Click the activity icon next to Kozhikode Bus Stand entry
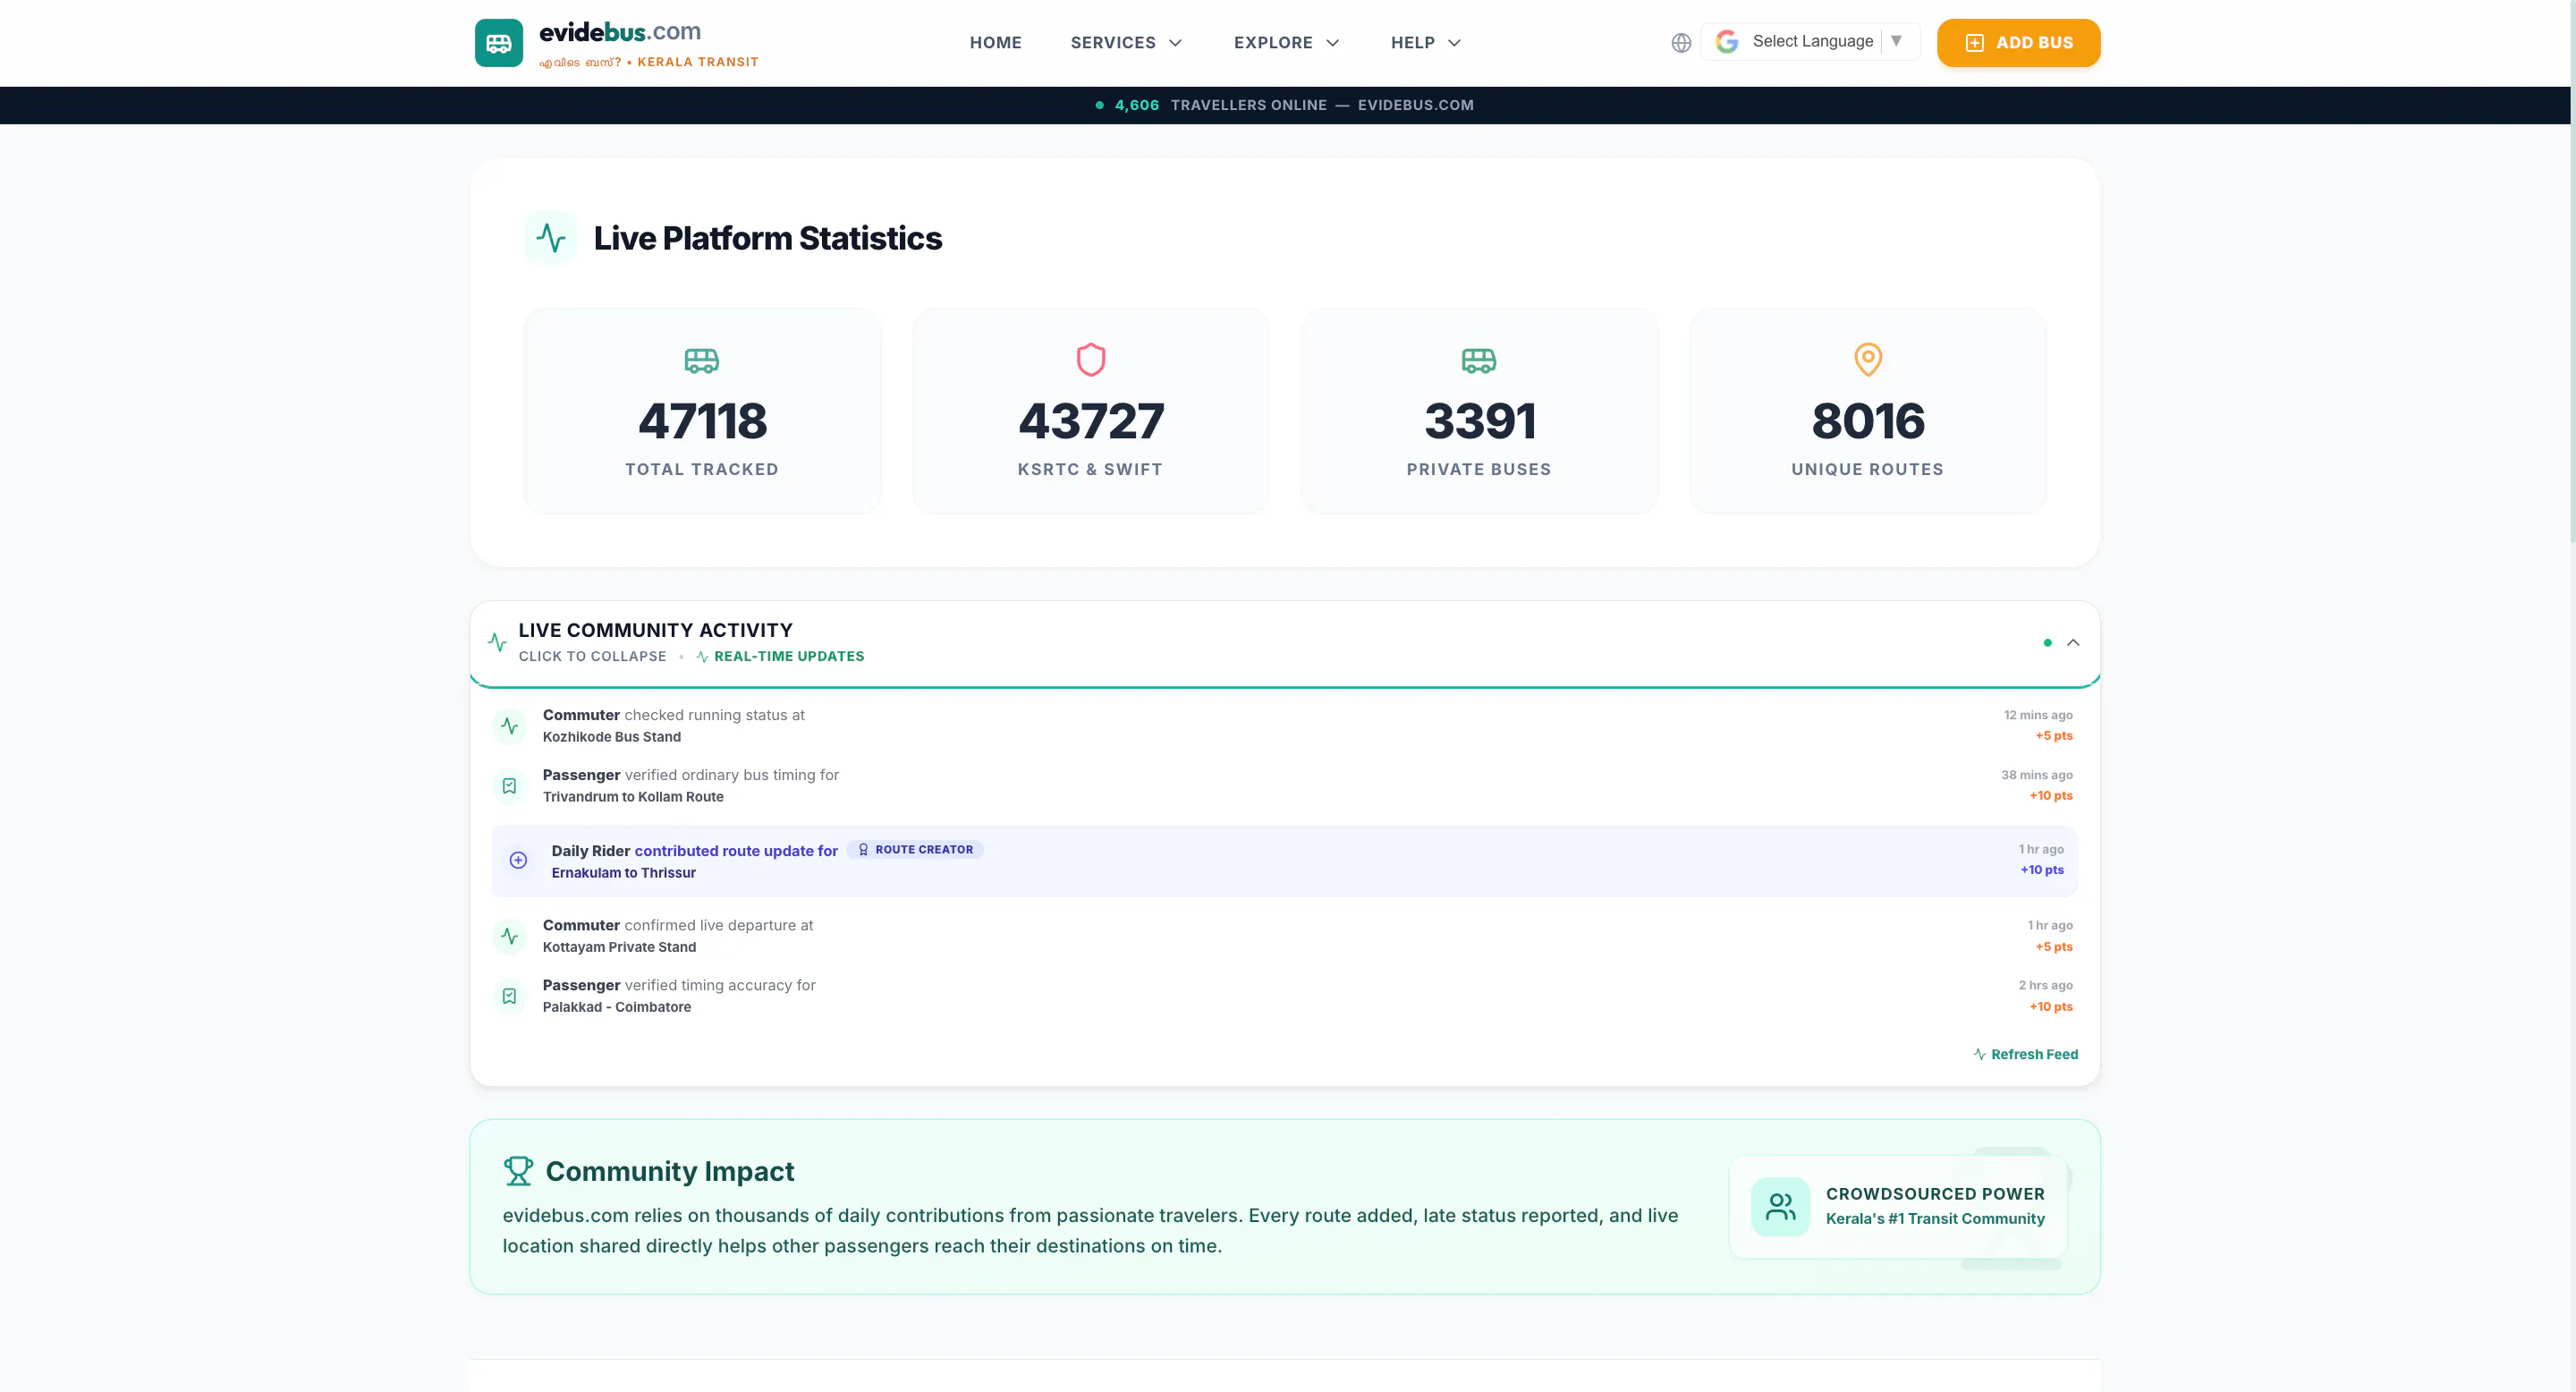The height and width of the screenshot is (1392, 2576). 510,726
